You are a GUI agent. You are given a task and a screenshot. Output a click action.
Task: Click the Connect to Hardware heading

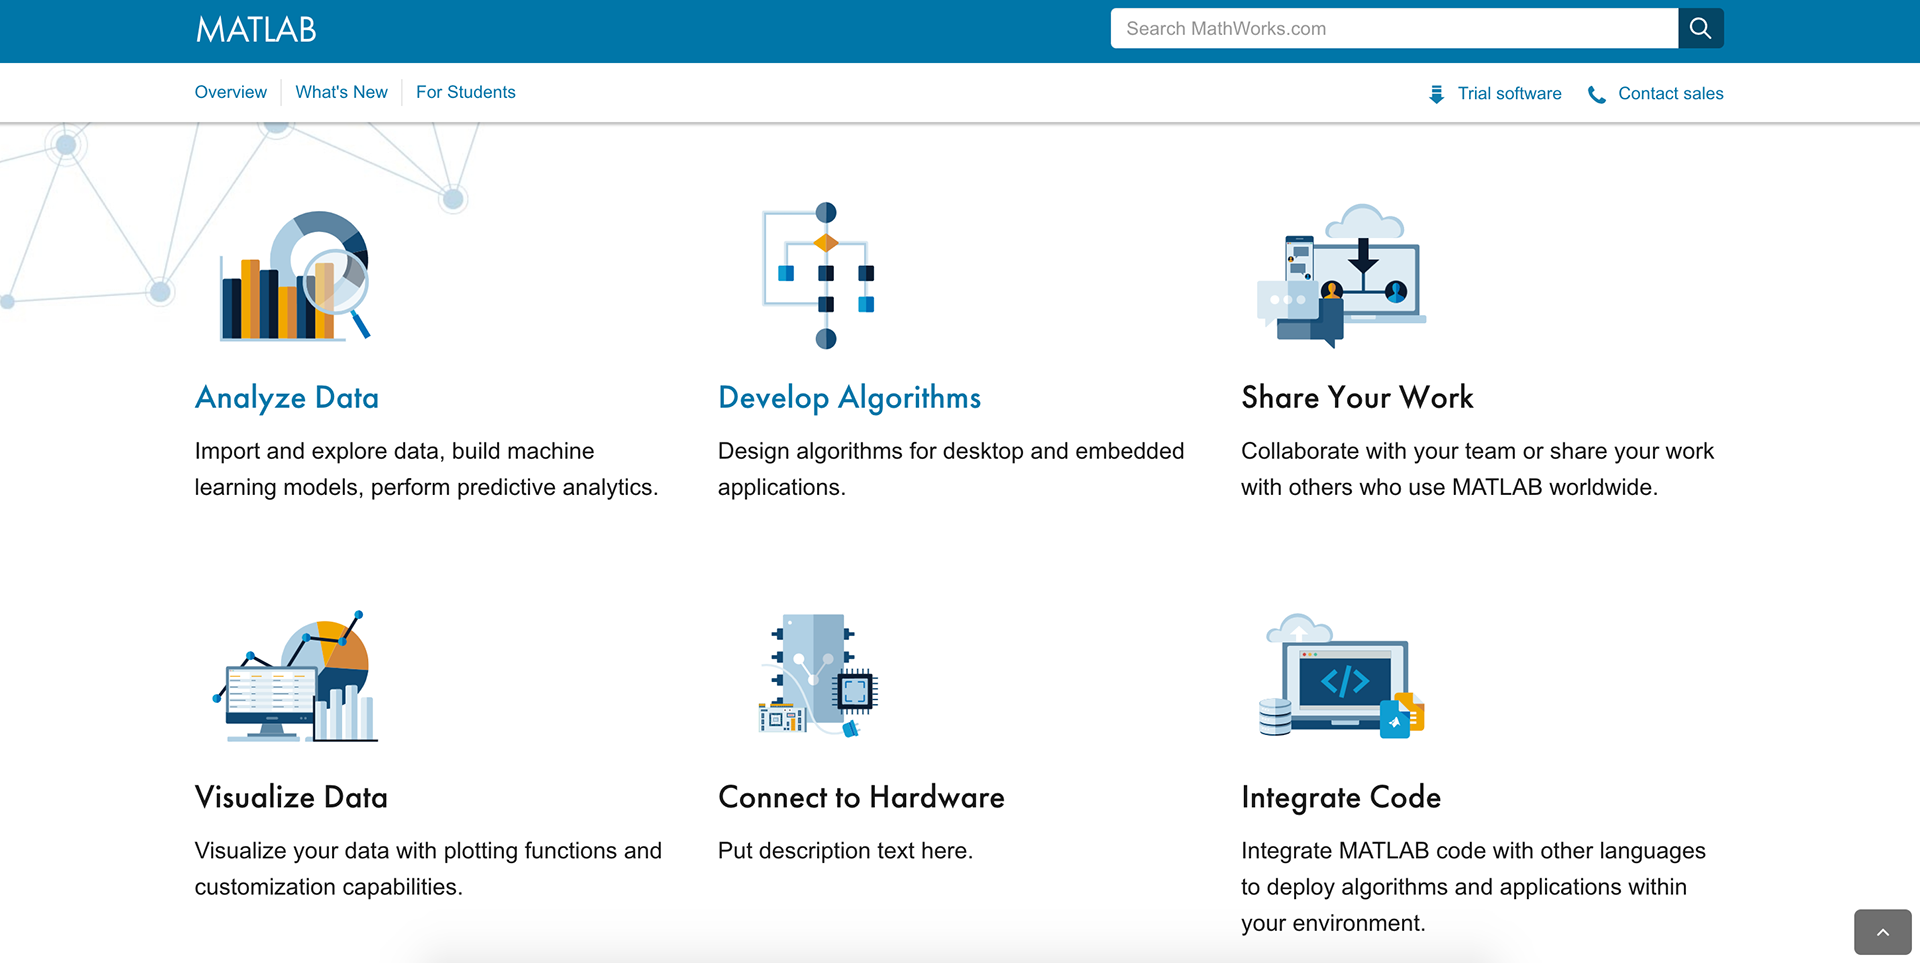(x=861, y=797)
